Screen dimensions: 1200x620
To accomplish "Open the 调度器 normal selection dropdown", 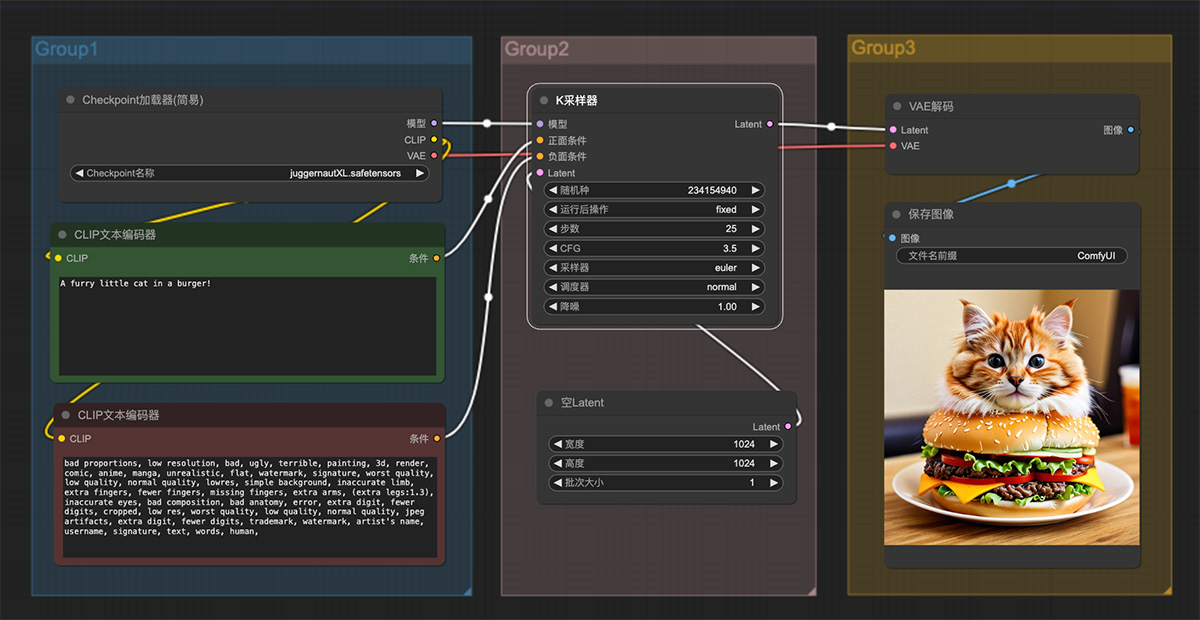I will pos(655,287).
